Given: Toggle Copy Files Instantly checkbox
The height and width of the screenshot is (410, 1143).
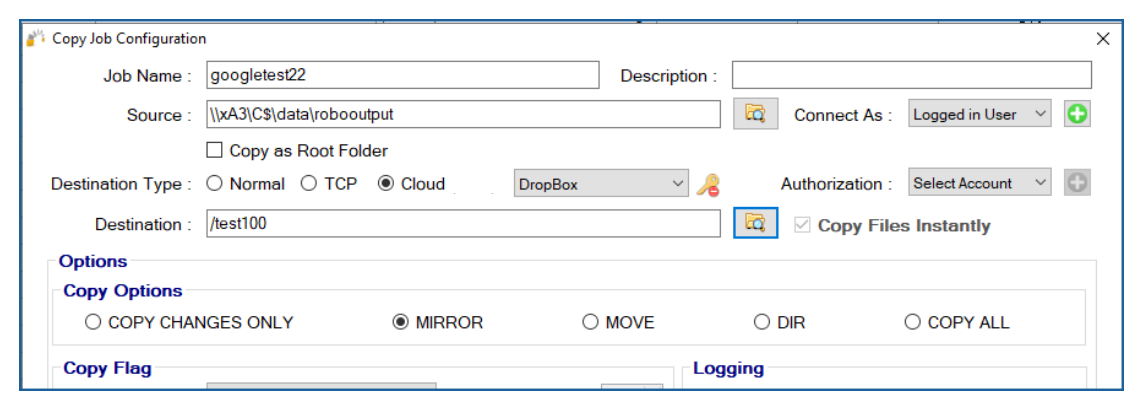Looking at the screenshot, I should pyautogui.click(x=803, y=225).
